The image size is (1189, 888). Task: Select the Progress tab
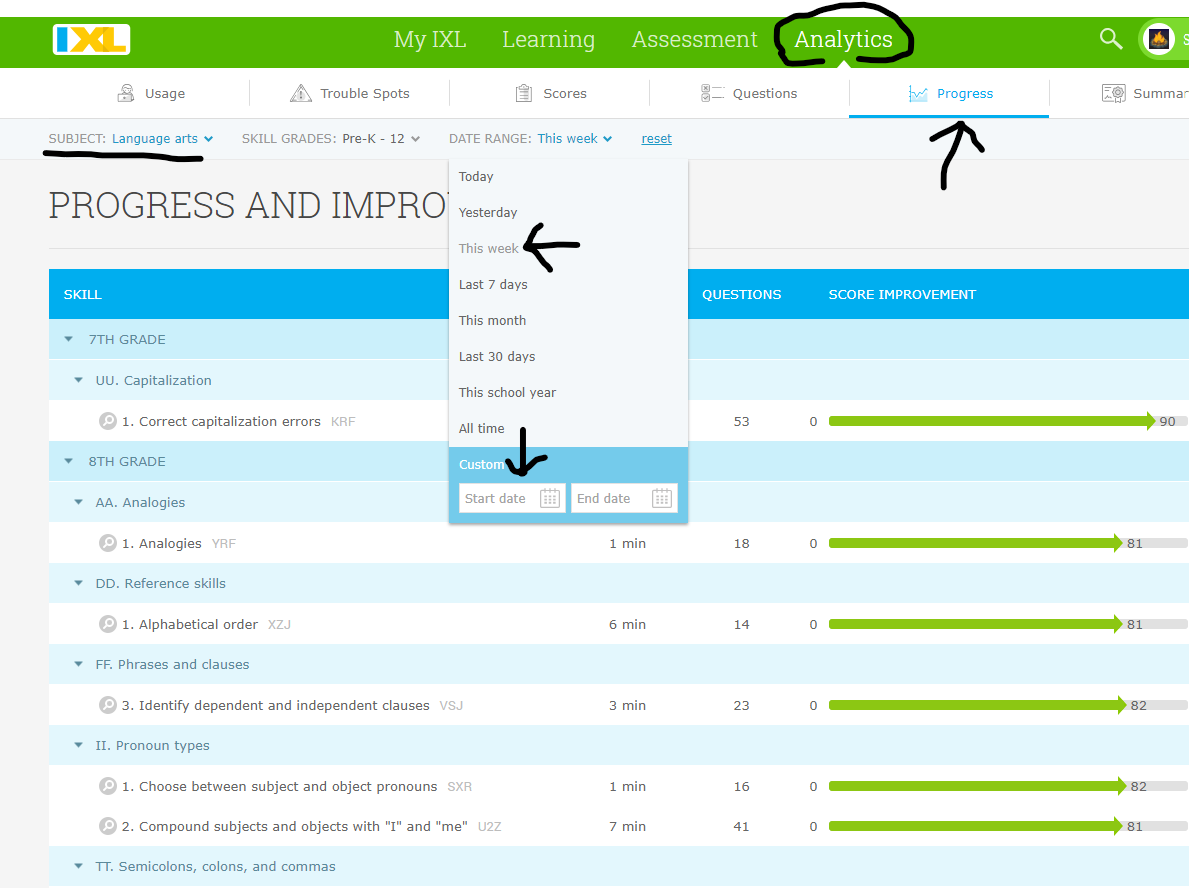949,93
